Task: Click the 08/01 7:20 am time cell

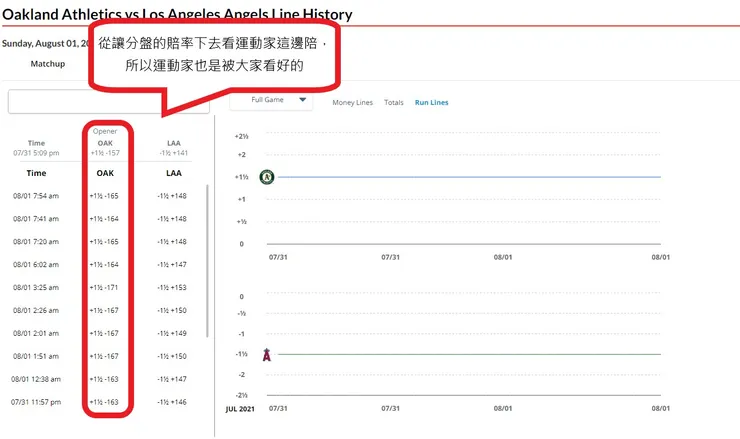Action: pos(36,242)
